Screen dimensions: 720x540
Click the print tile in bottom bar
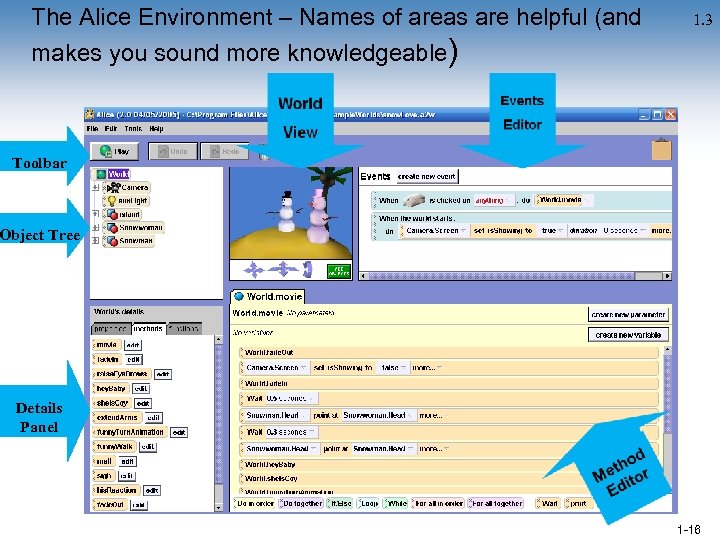click(x=577, y=503)
